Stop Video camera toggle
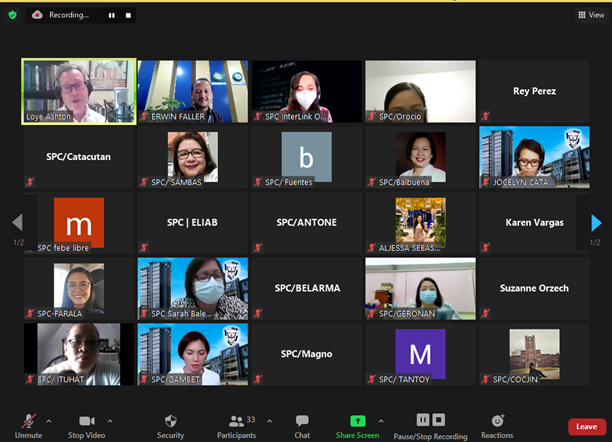The height and width of the screenshot is (442, 612). [87, 426]
